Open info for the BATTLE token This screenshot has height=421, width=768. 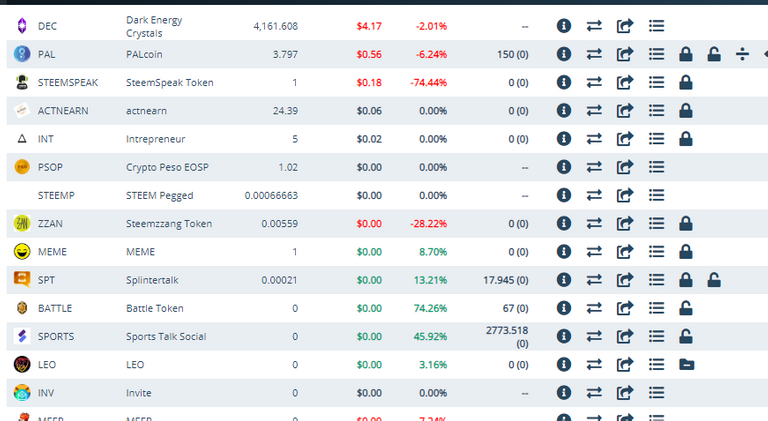(564, 308)
